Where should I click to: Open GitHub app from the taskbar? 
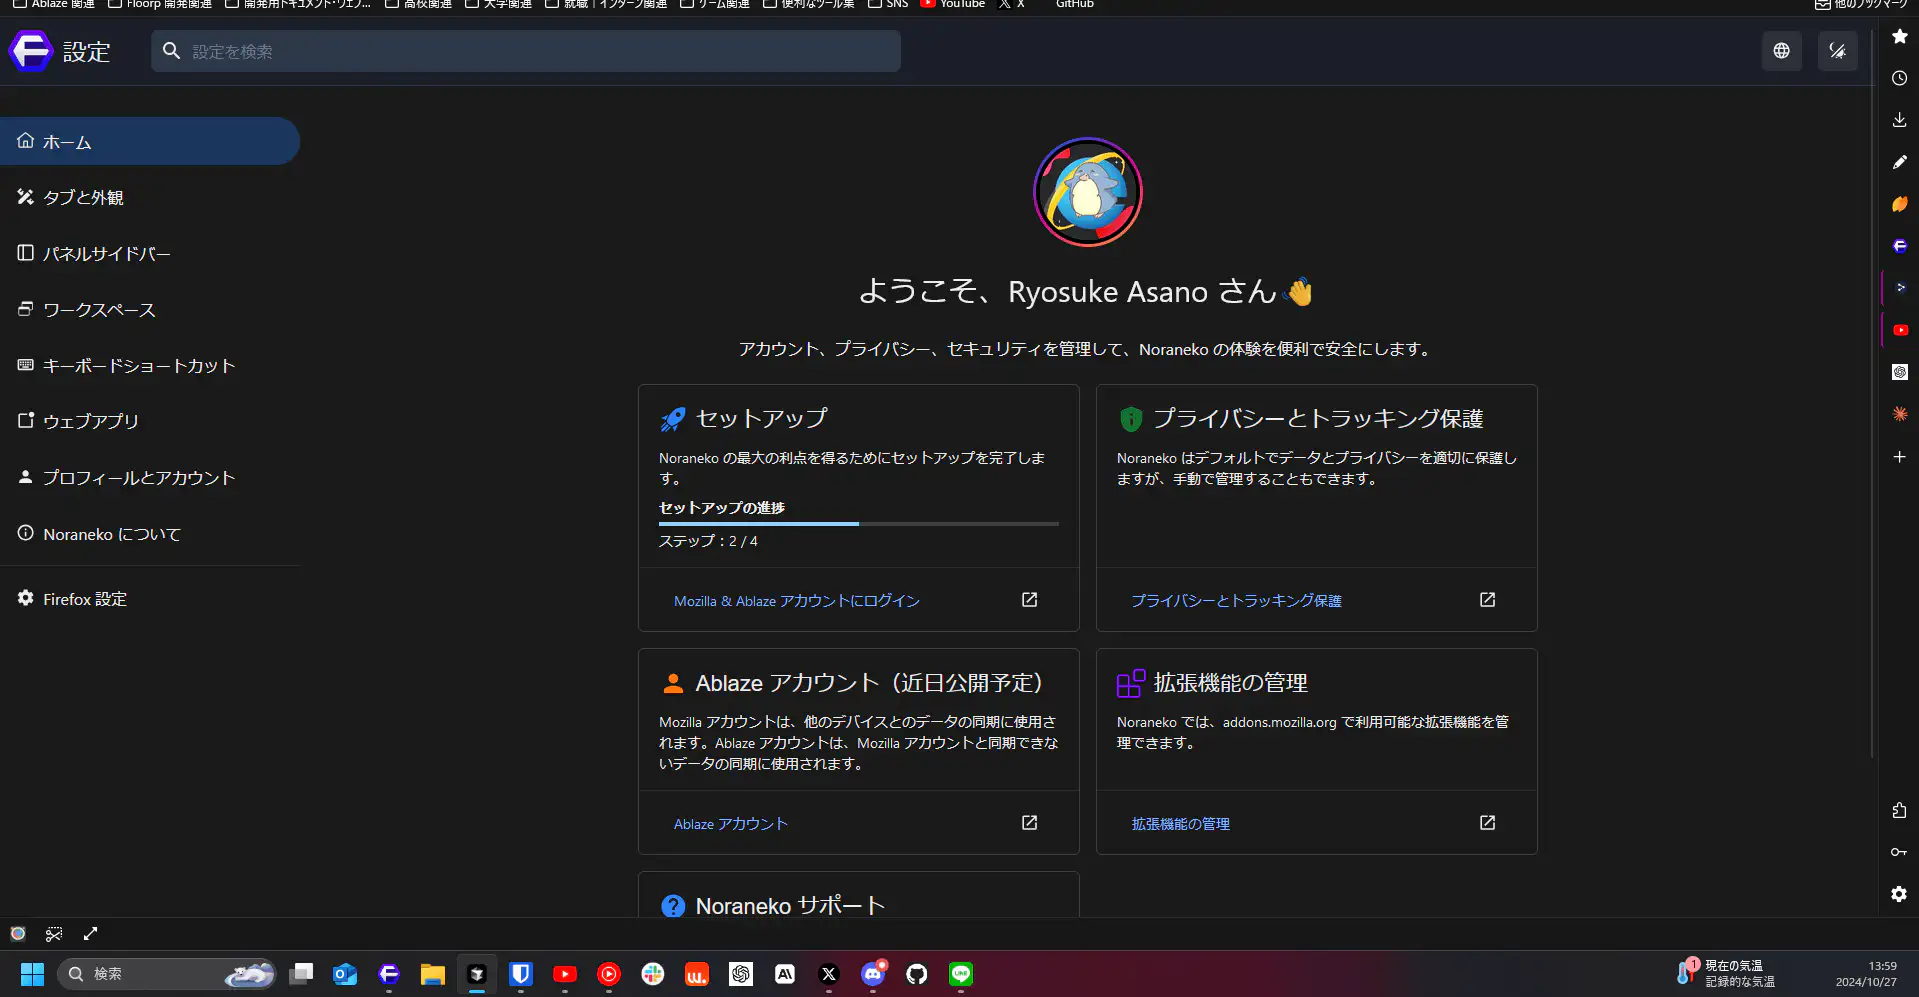917,974
